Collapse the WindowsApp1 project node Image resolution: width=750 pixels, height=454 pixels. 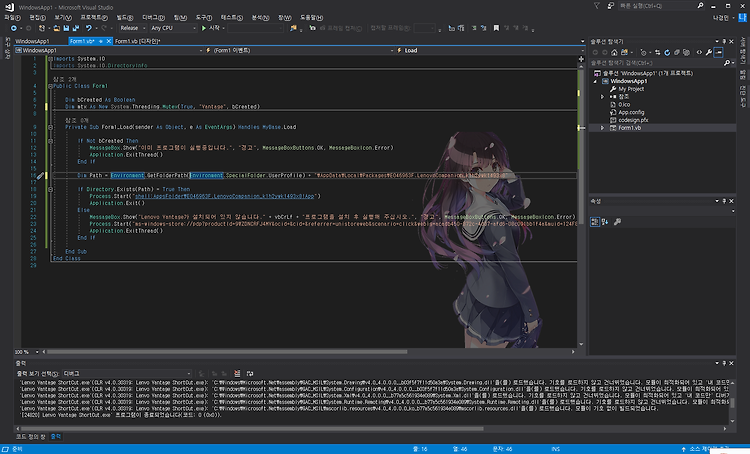click(596, 81)
